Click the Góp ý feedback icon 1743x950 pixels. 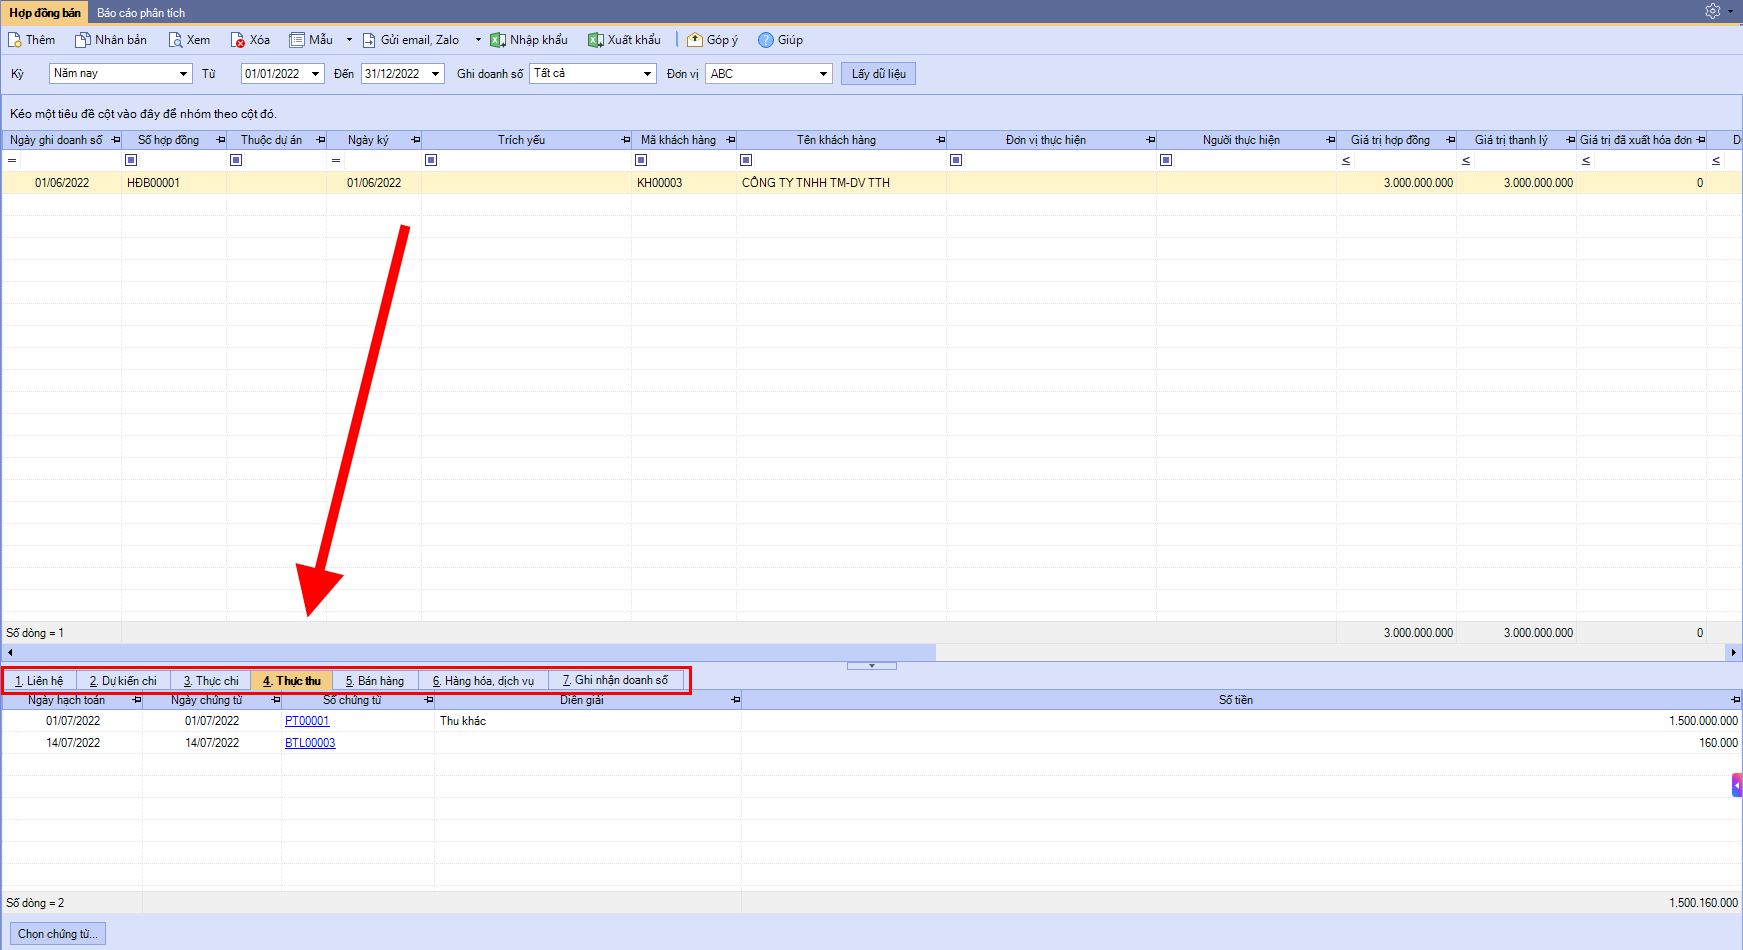click(695, 40)
